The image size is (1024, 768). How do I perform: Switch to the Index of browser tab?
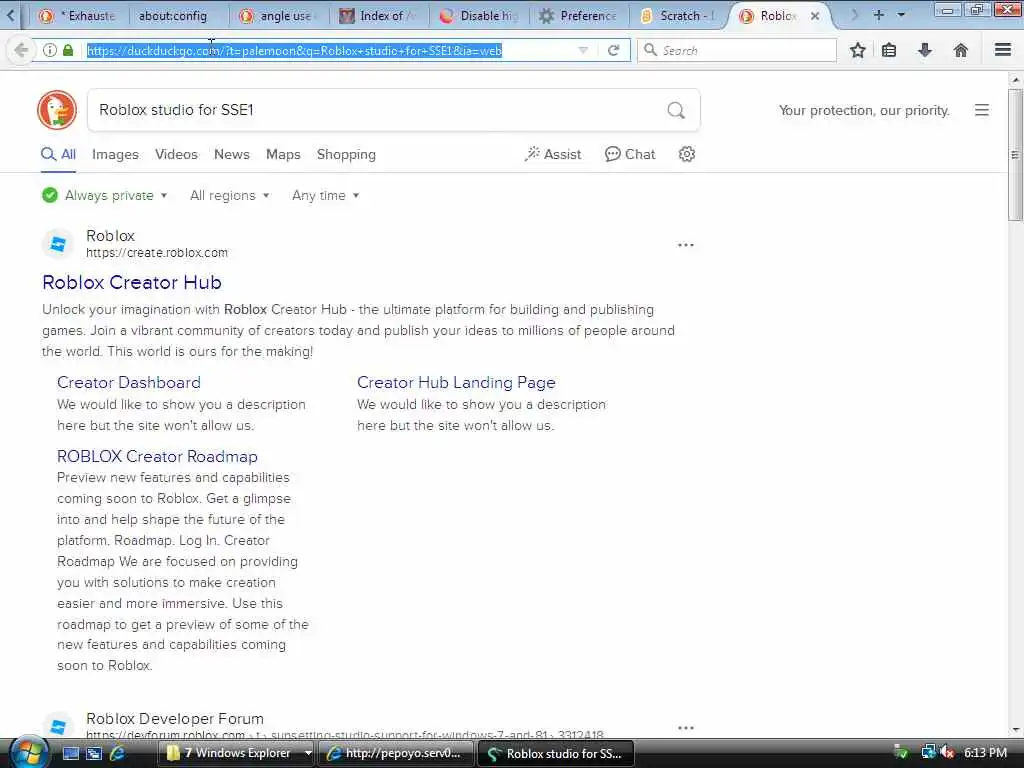(379, 16)
